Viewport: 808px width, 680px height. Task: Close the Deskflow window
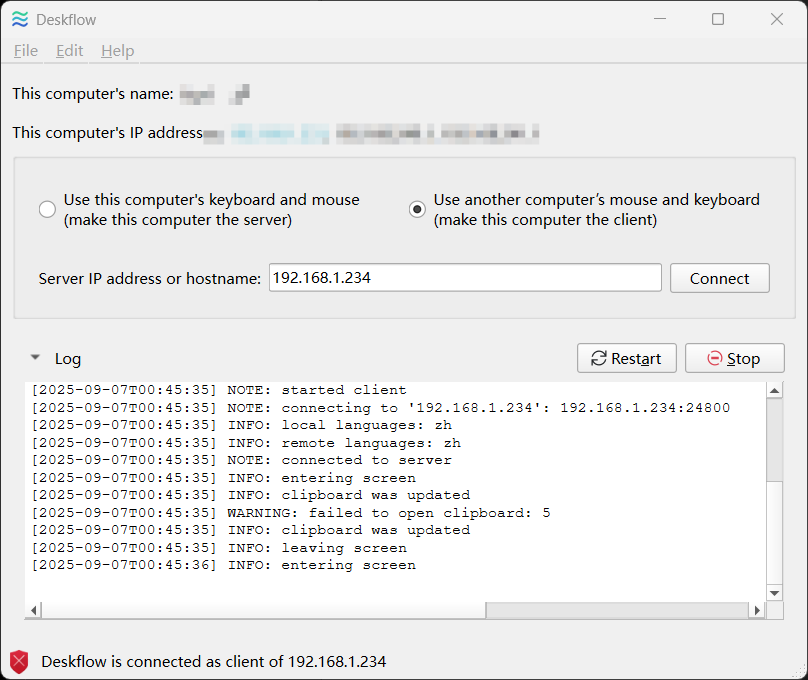[x=777, y=19]
